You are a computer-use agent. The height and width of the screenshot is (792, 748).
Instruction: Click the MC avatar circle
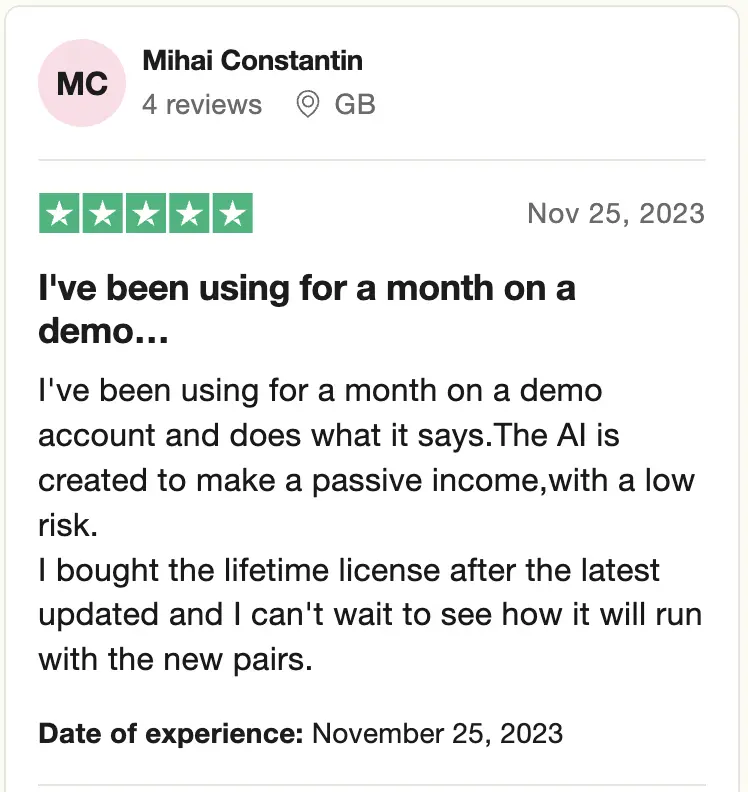[82, 84]
